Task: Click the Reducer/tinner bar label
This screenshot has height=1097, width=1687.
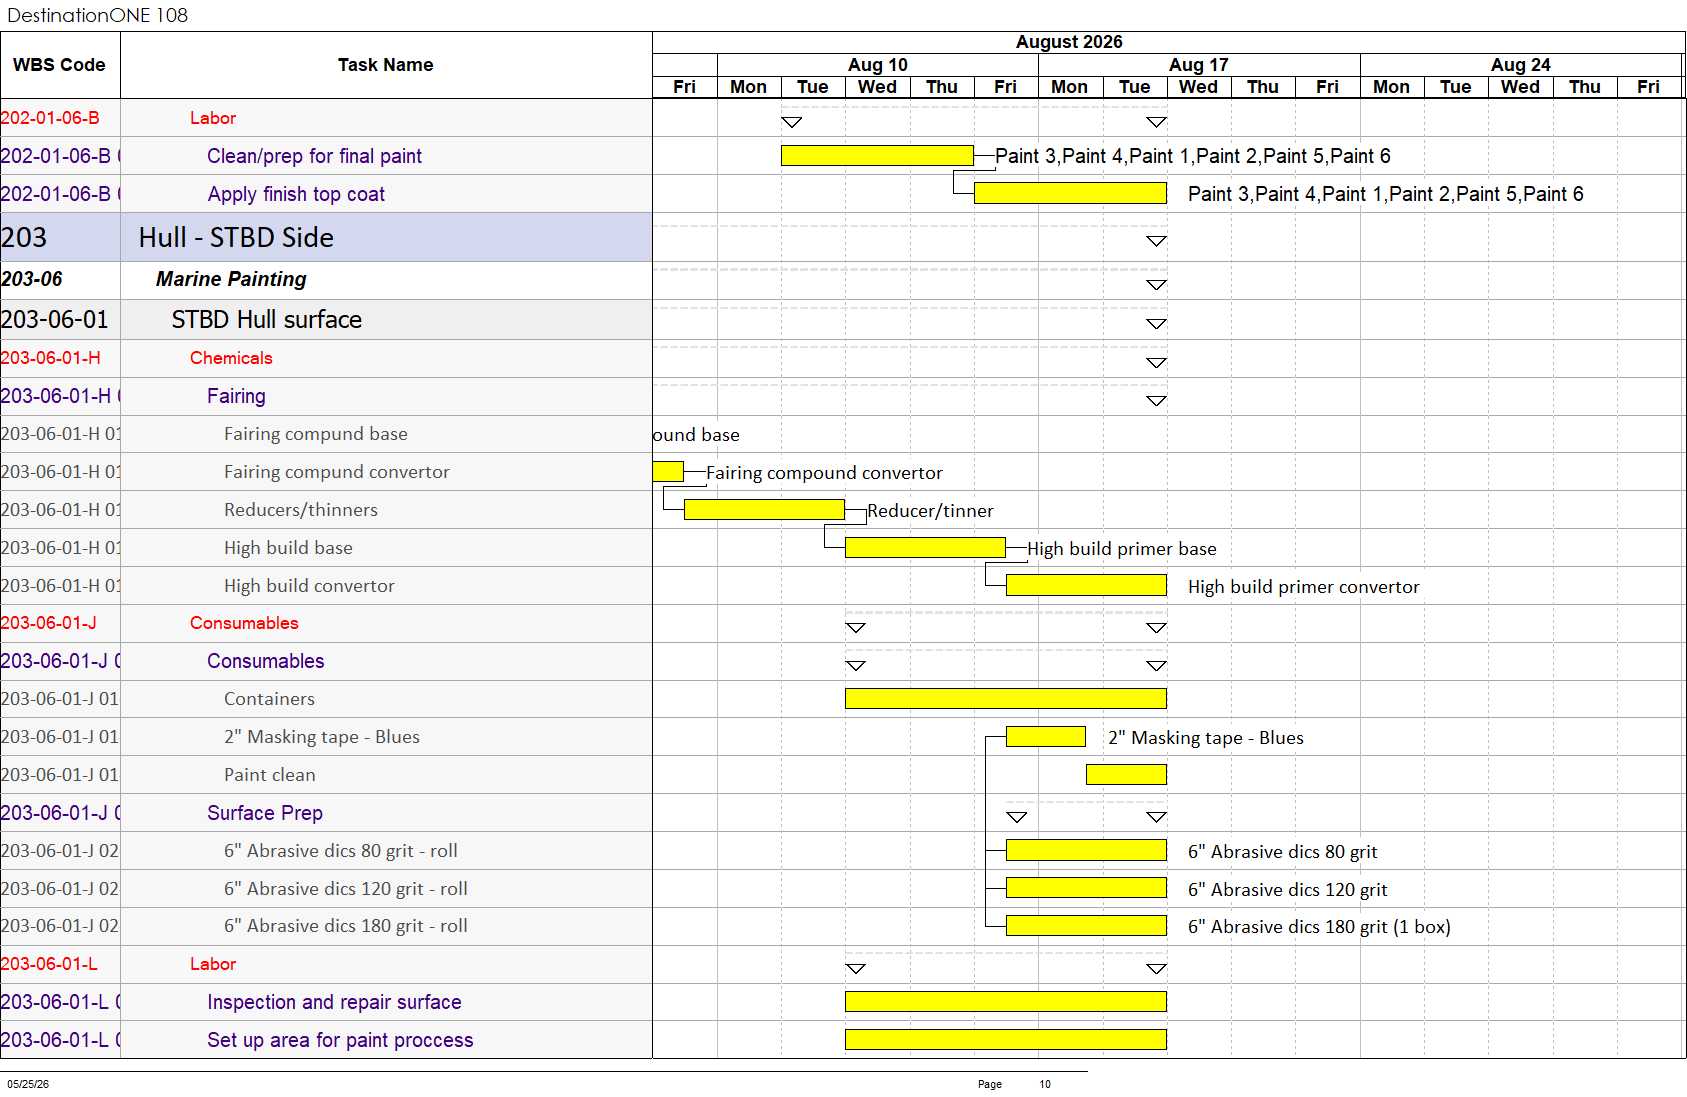Action: (930, 511)
